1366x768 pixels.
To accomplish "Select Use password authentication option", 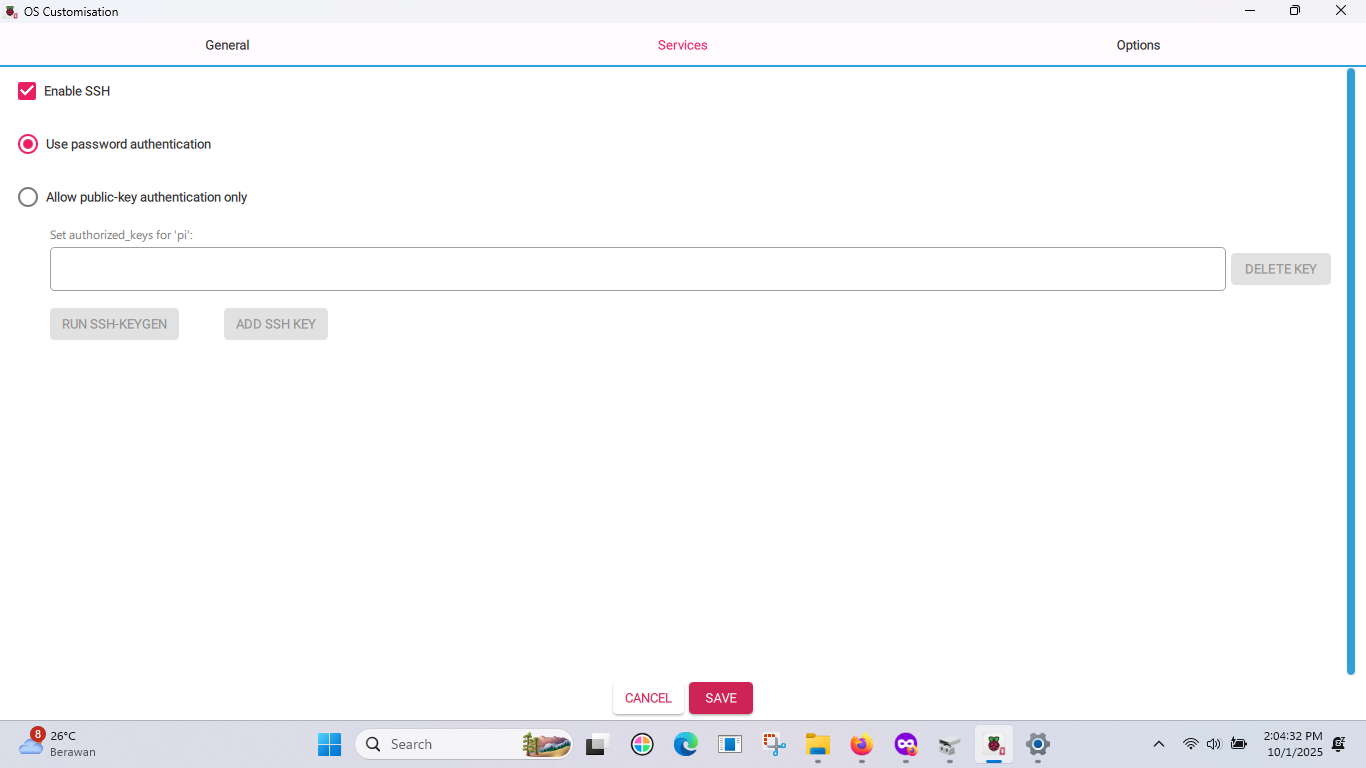I will point(28,144).
